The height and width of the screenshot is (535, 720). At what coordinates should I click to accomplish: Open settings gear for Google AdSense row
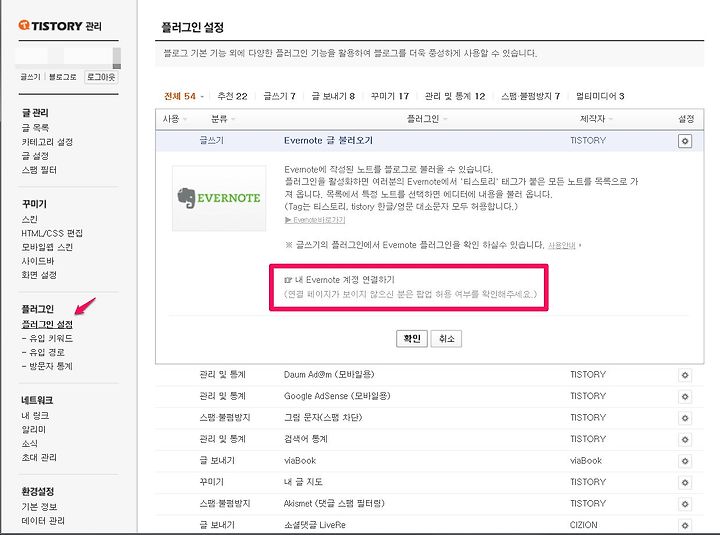point(685,397)
